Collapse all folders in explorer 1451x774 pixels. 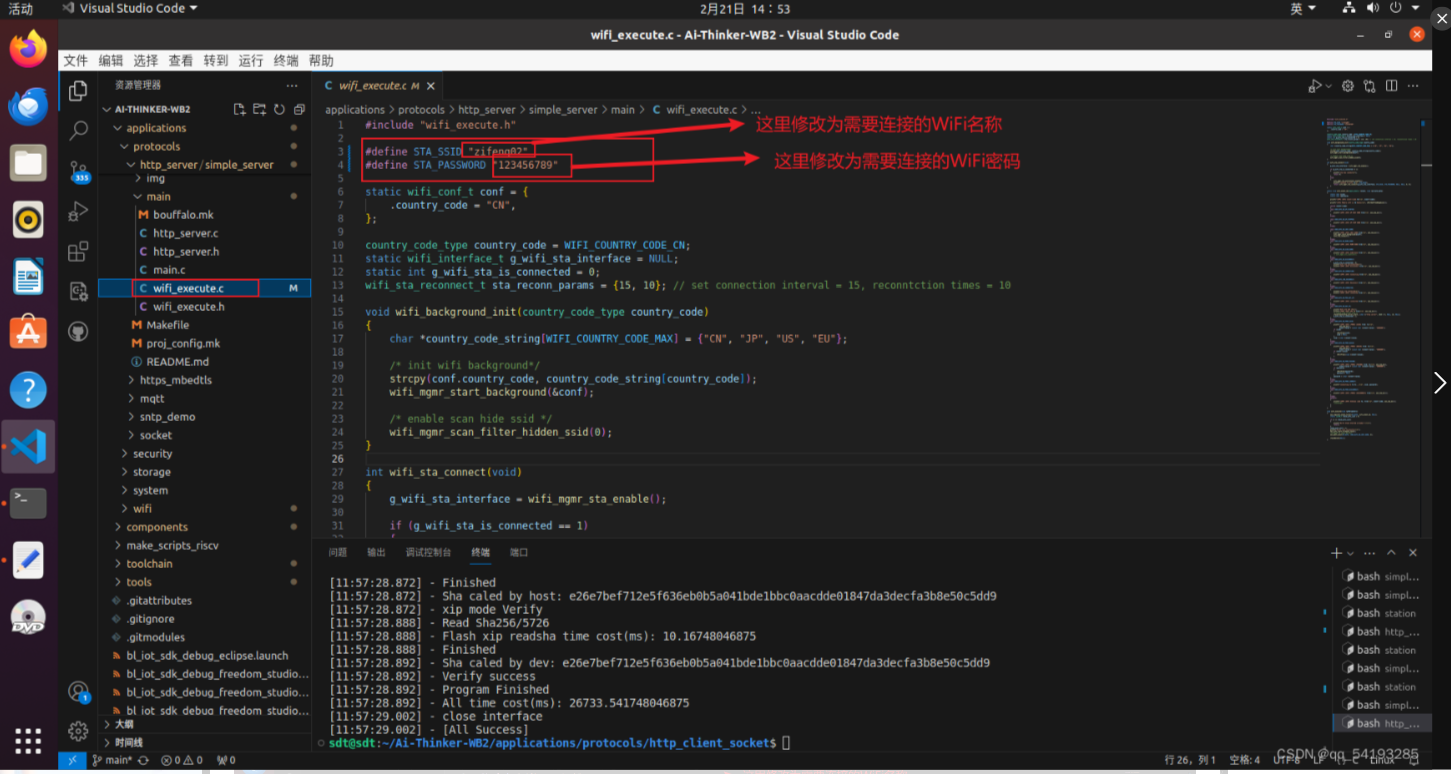(298, 110)
